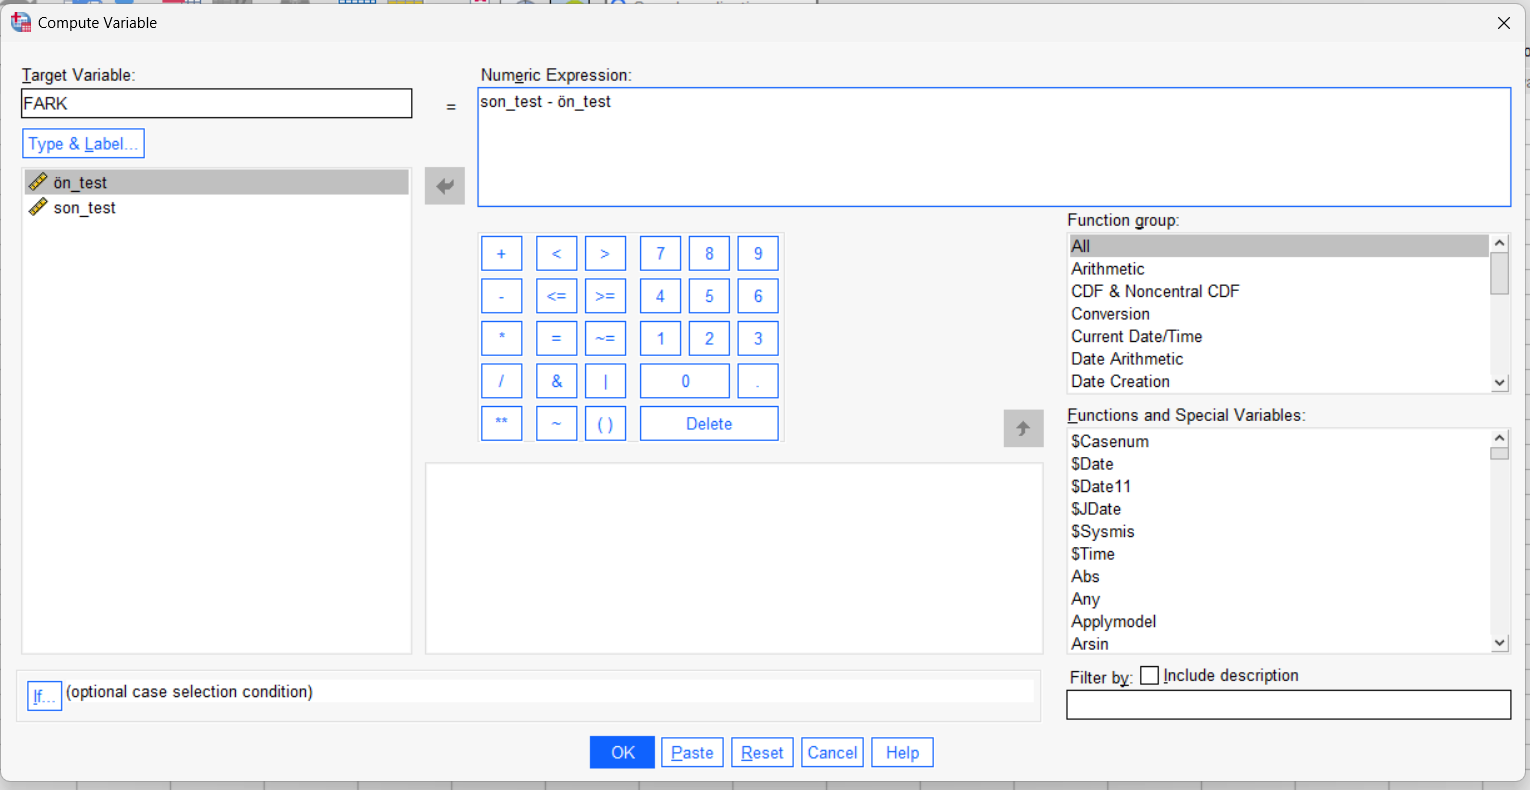Click the Target Variable input field

216,104
